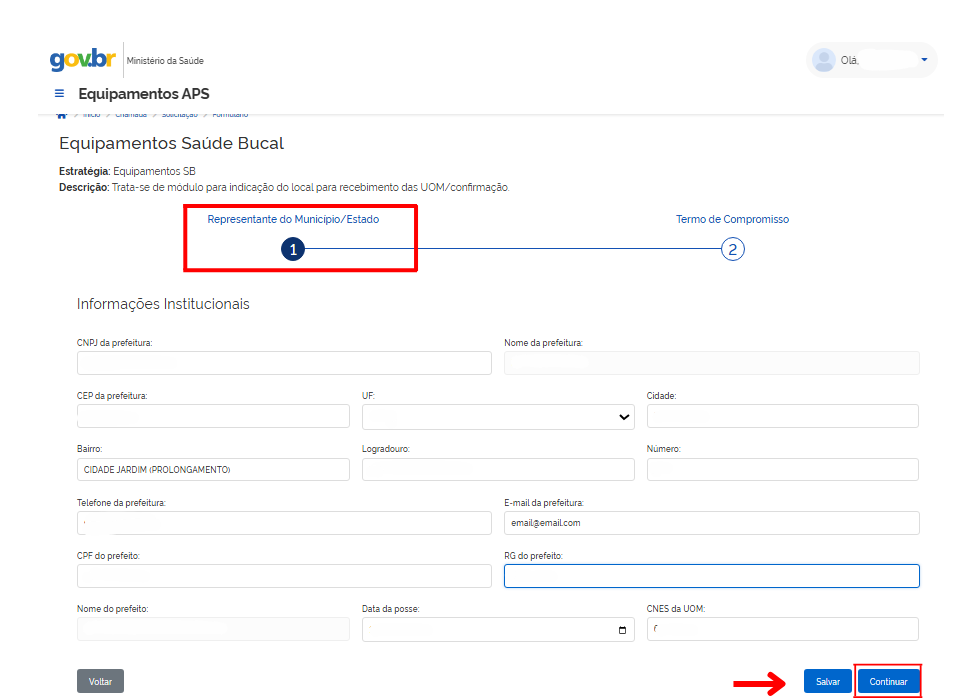Screen dimensions: 960x699
Task: Focus the CNPJ da prefeitura field
Action: (x=284, y=363)
